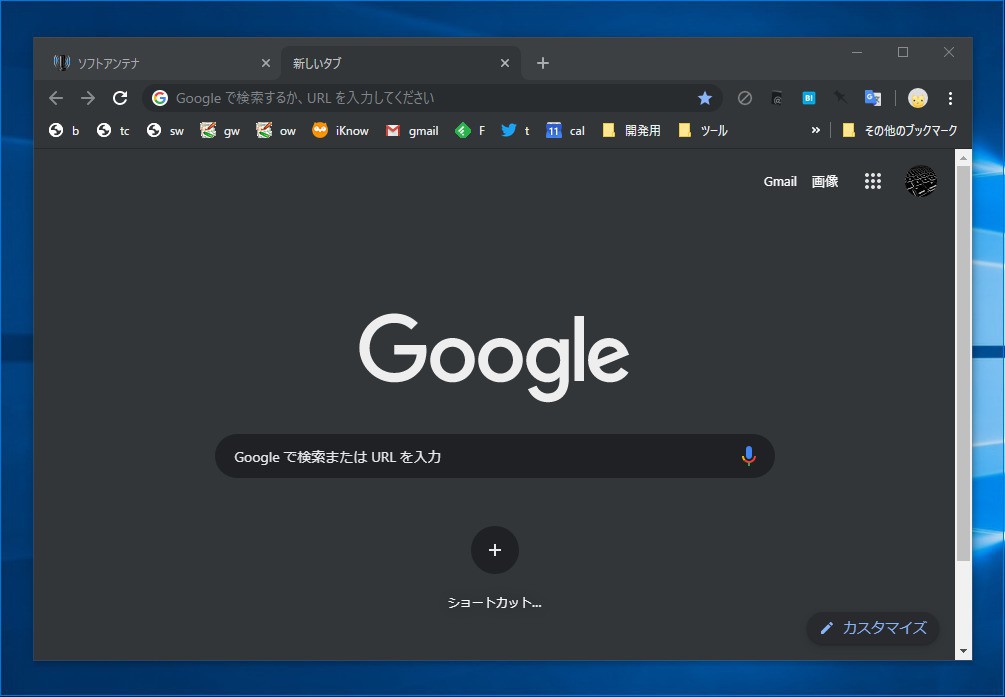Click the Google account avatar on page
The width and height of the screenshot is (1005, 697).
[920, 181]
